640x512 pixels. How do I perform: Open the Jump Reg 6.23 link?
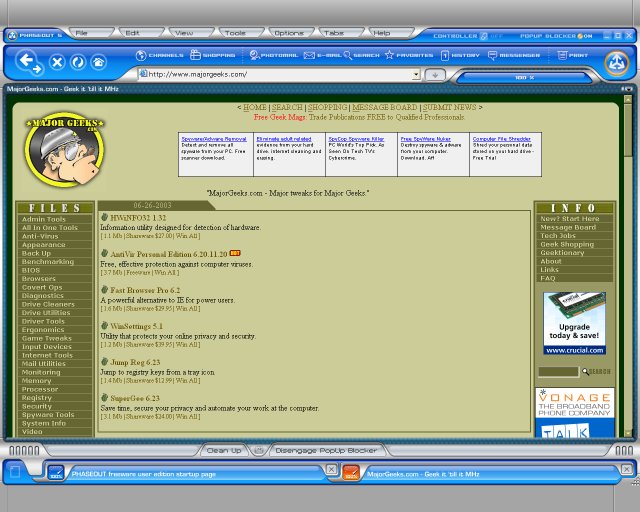pos(135,362)
